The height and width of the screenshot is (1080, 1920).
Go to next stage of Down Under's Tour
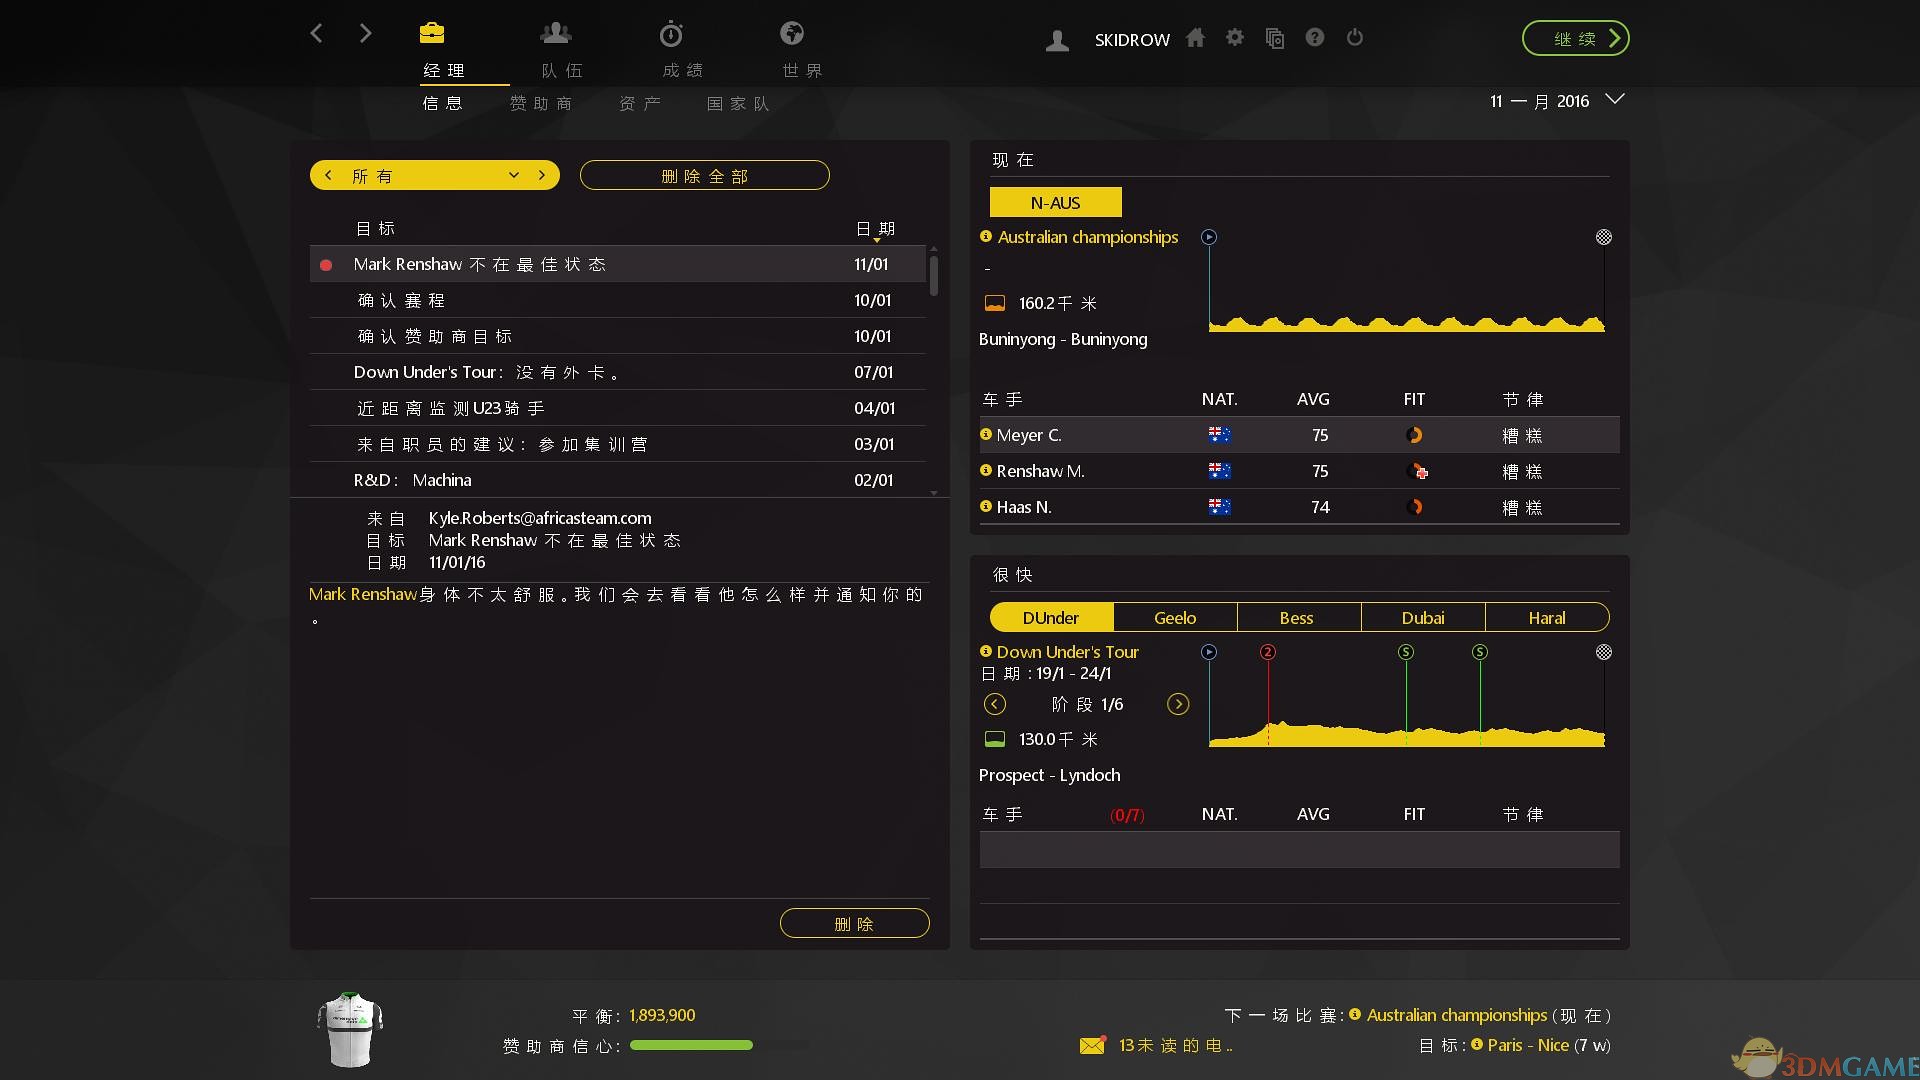coord(1178,704)
